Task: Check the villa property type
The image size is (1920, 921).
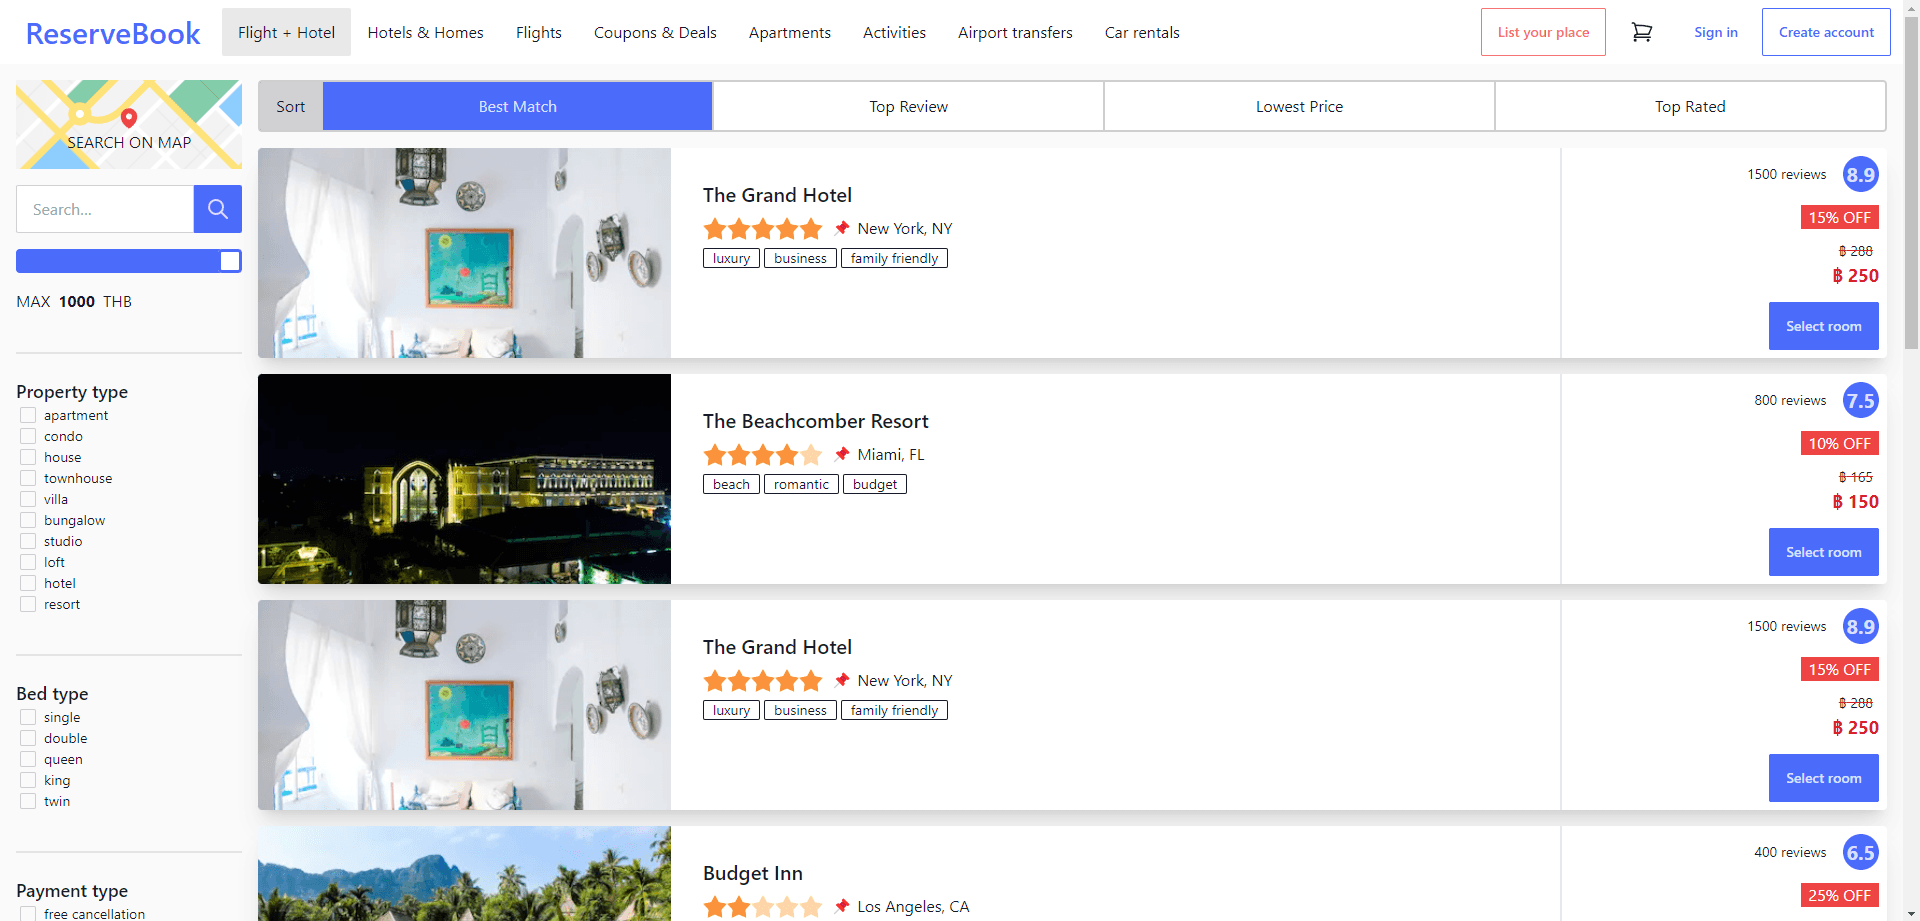Action: [28, 499]
